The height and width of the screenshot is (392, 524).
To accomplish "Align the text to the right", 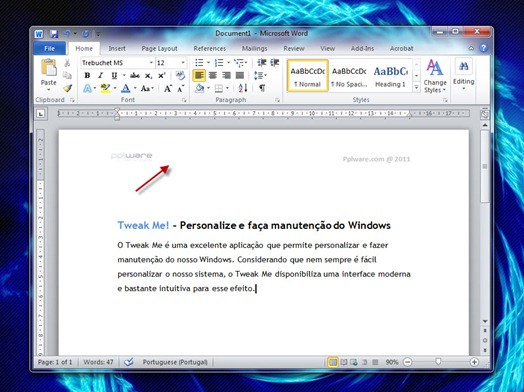I will click(226, 76).
